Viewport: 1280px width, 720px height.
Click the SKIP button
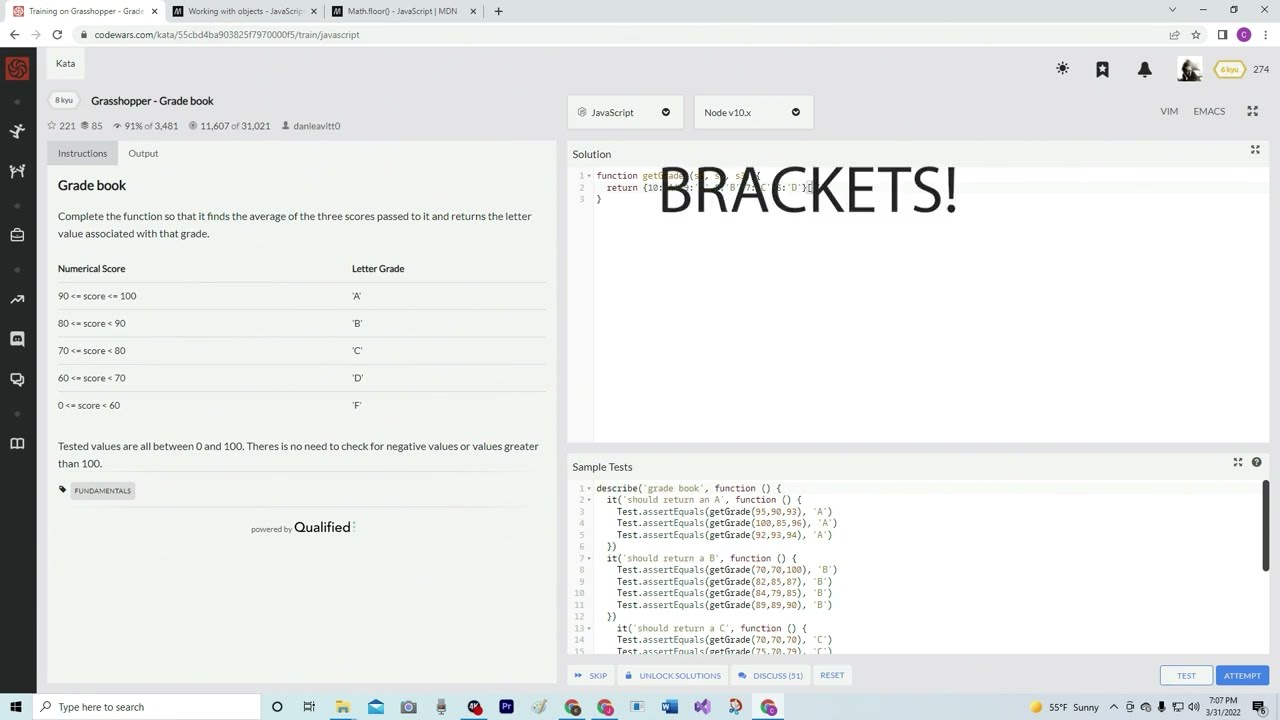click(x=591, y=676)
